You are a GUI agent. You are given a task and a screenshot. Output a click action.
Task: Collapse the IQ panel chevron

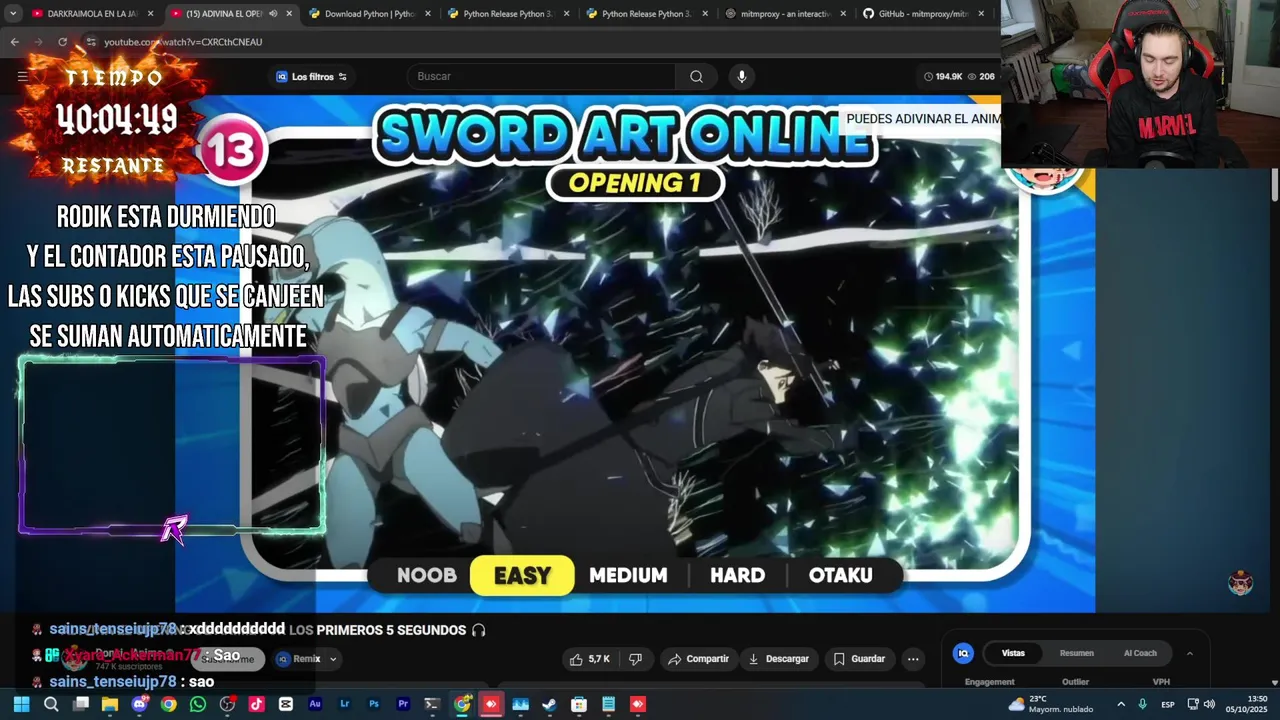(1189, 653)
